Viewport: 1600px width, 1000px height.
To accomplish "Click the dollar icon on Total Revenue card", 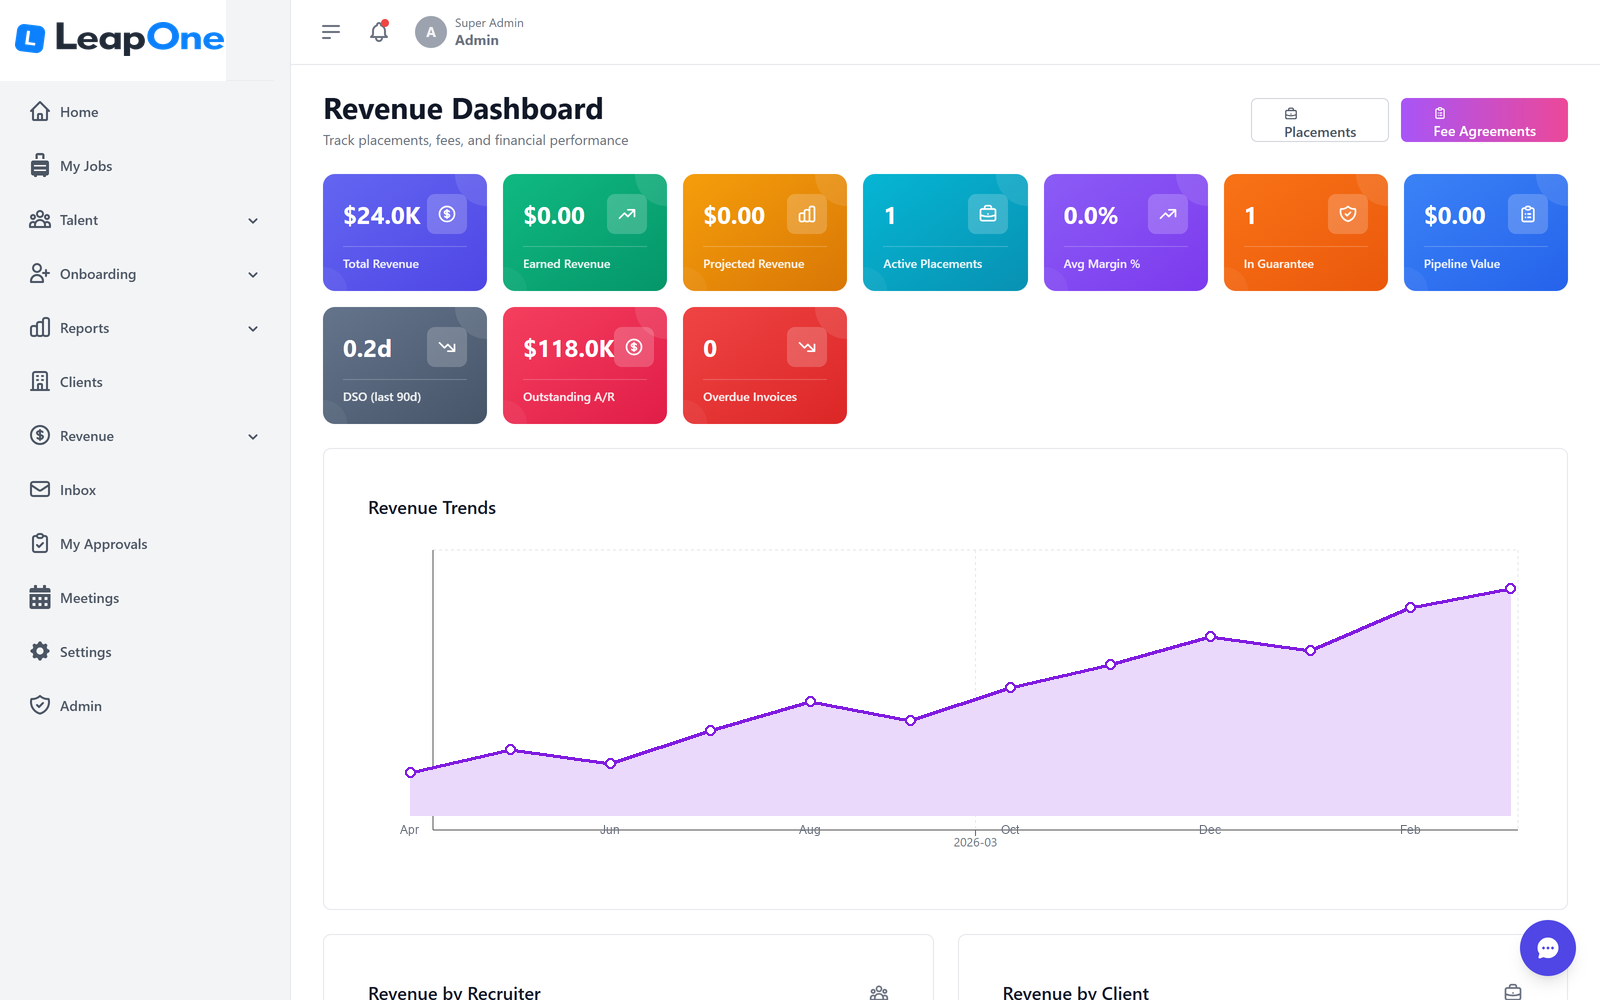I will (x=447, y=214).
